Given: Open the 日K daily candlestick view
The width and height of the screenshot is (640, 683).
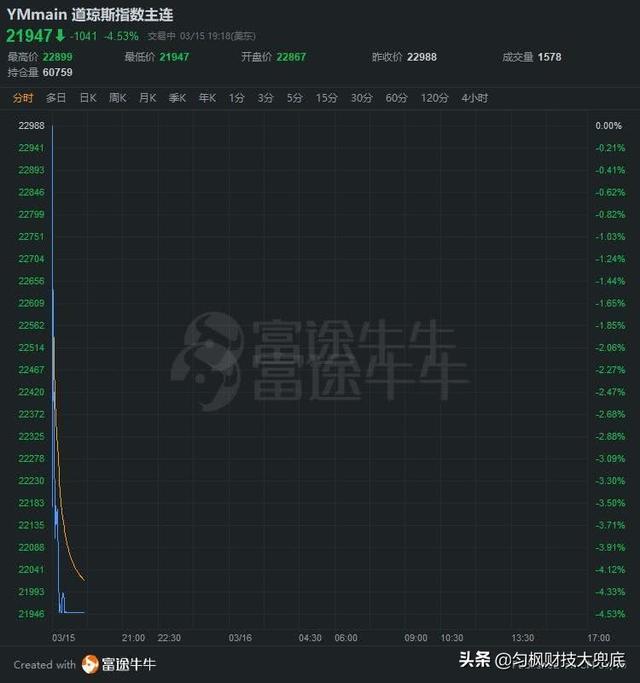Looking at the screenshot, I should coord(88,98).
